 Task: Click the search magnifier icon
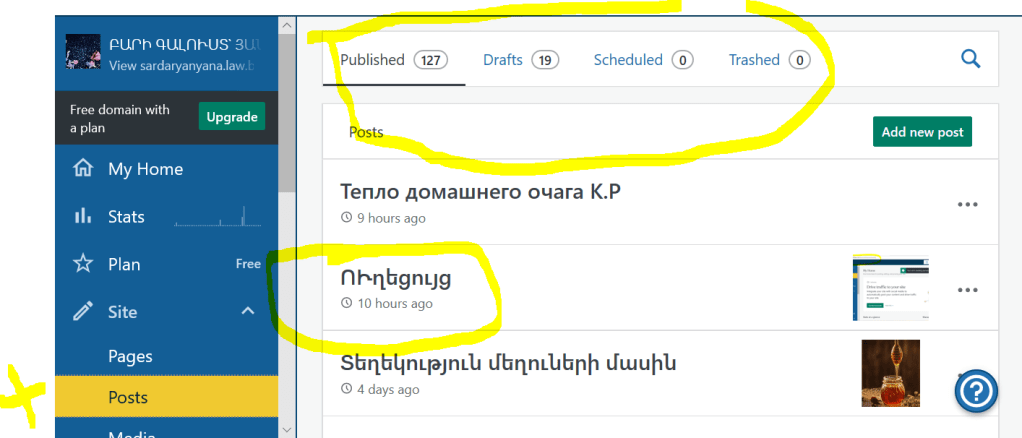pos(970,59)
